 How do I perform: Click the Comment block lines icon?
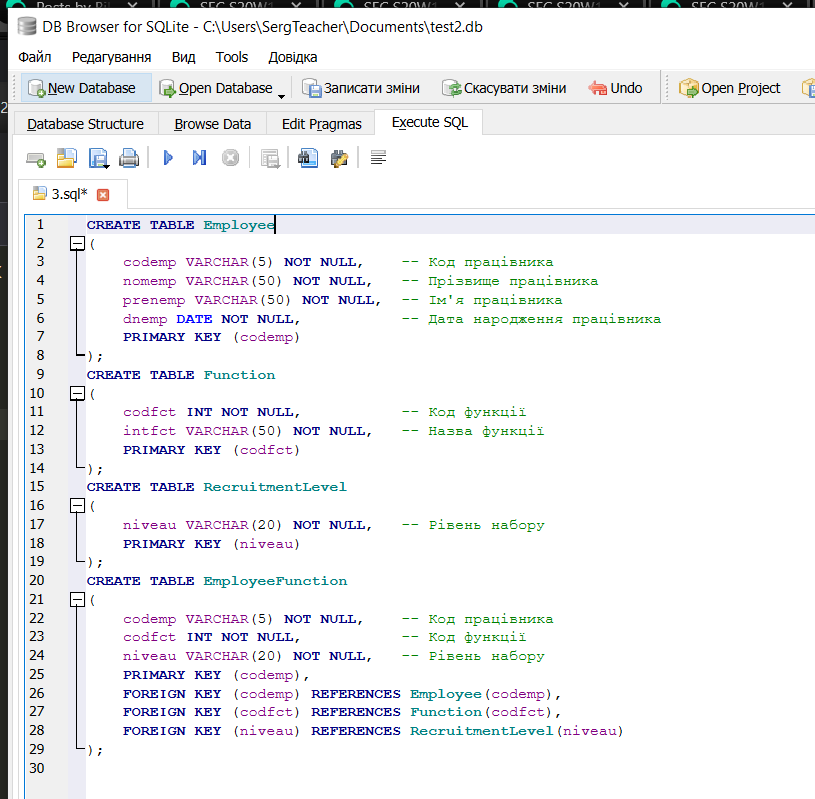[x=378, y=158]
